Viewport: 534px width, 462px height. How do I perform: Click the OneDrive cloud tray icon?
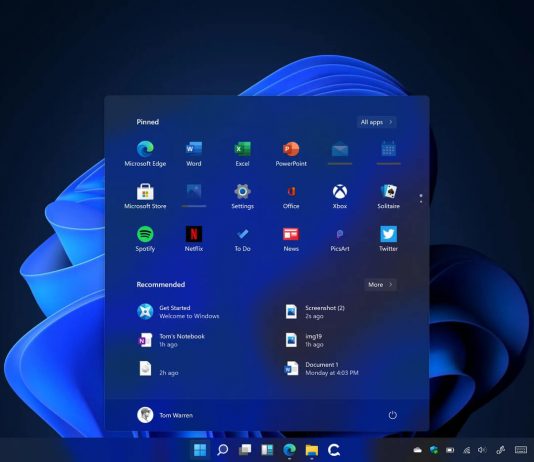[x=418, y=450]
